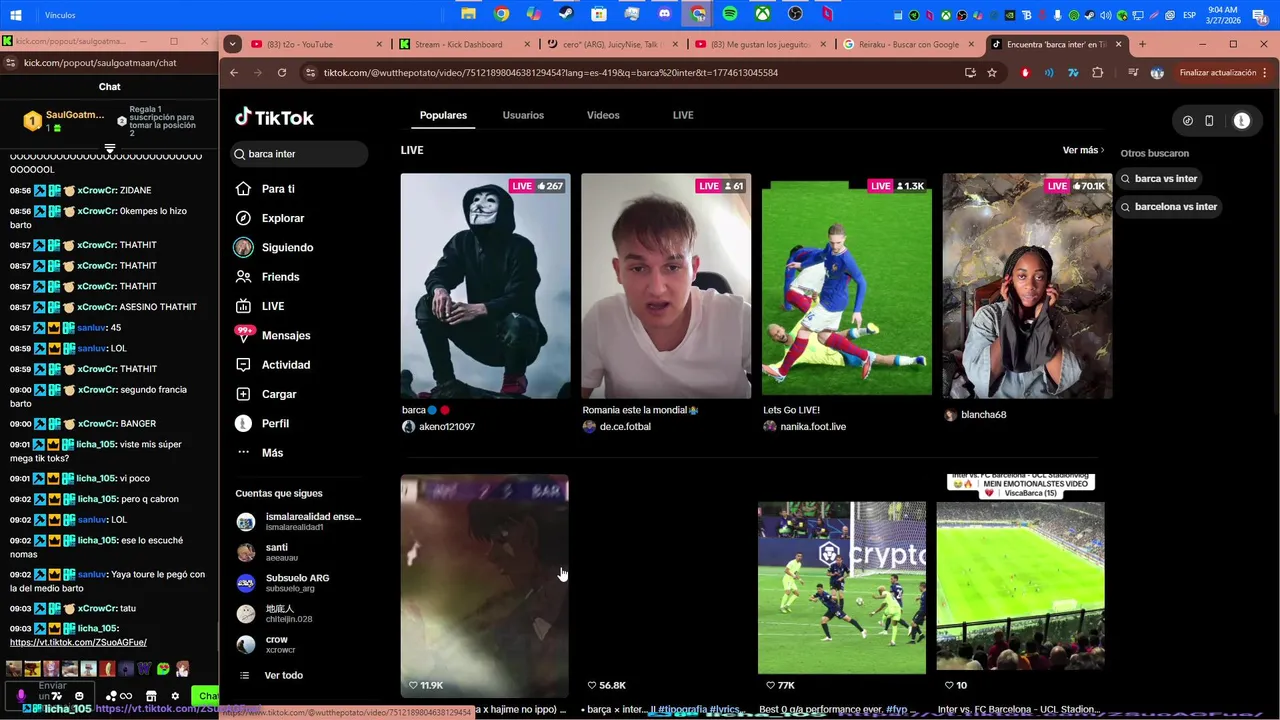Image resolution: width=1280 pixels, height=720 pixels.
Task: Bookmark this page with the star icon
Action: (x=992, y=73)
